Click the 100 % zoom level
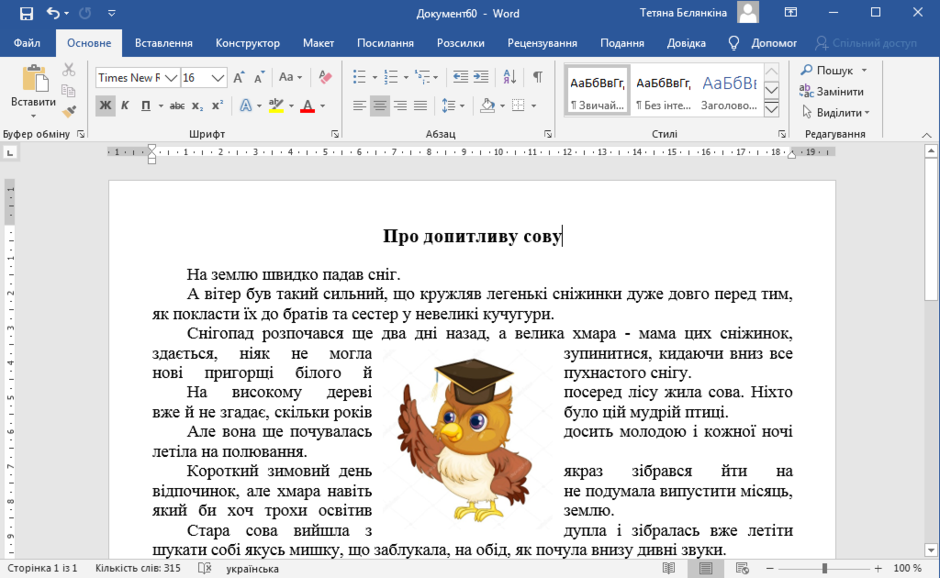The image size is (940, 578). point(907,568)
